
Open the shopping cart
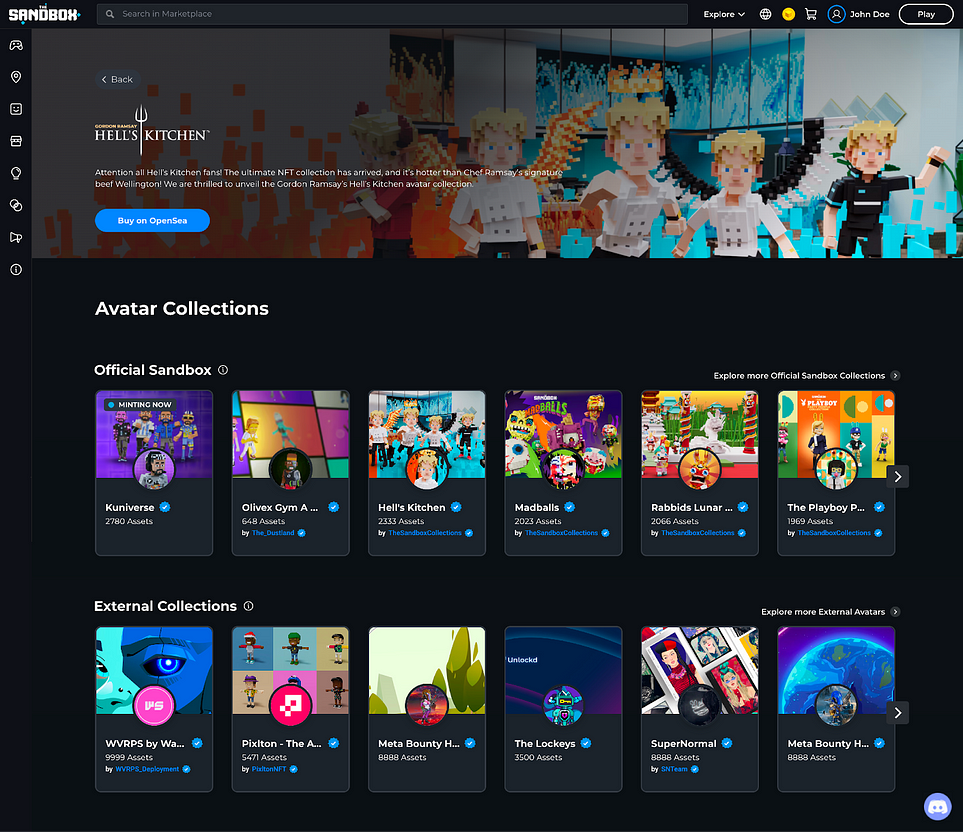pos(811,14)
